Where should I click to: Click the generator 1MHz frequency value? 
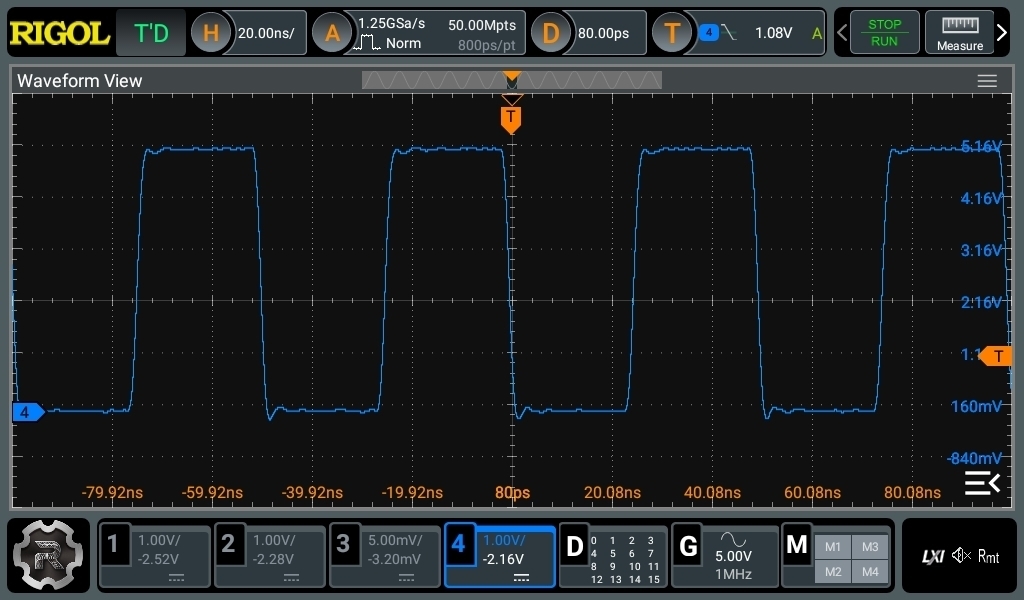[x=733, y=575]
